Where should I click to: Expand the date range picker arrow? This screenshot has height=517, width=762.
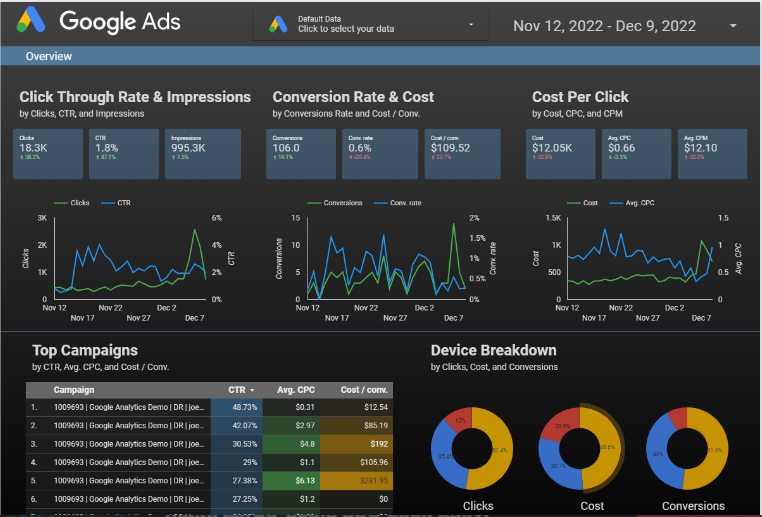(x=733, y=26)
